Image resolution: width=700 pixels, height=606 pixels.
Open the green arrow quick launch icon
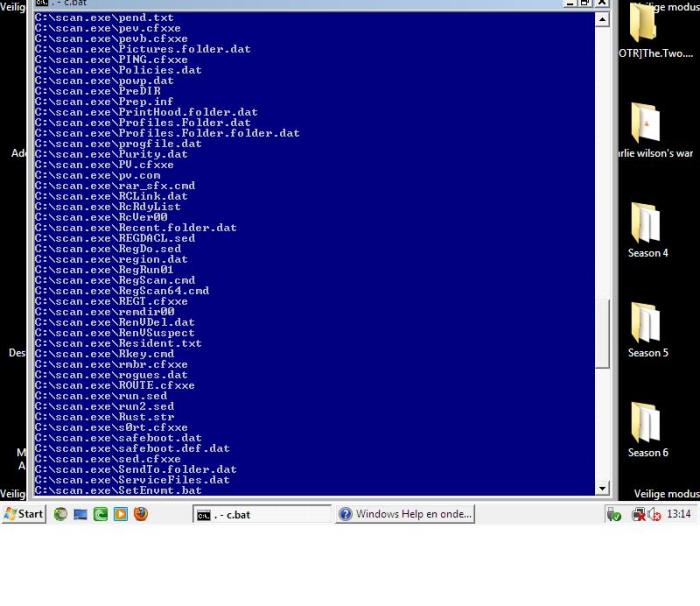coord(100,514)
